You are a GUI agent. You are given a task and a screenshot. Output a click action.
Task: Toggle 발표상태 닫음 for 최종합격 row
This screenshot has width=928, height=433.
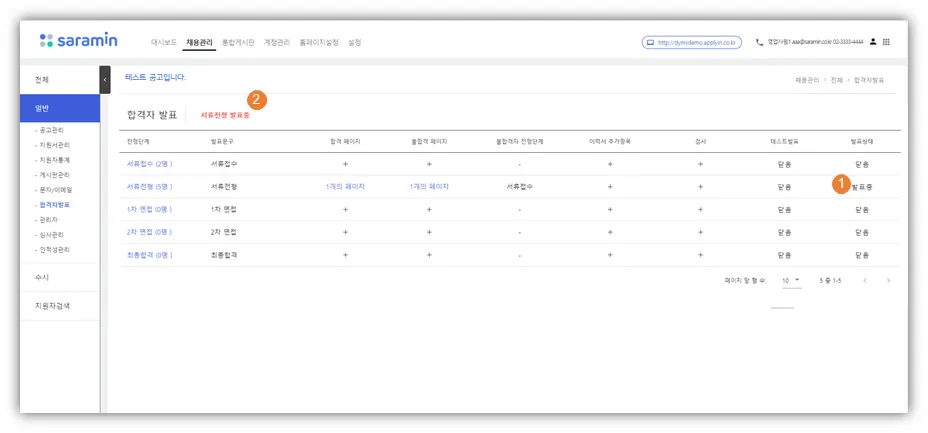coord(862,255)
